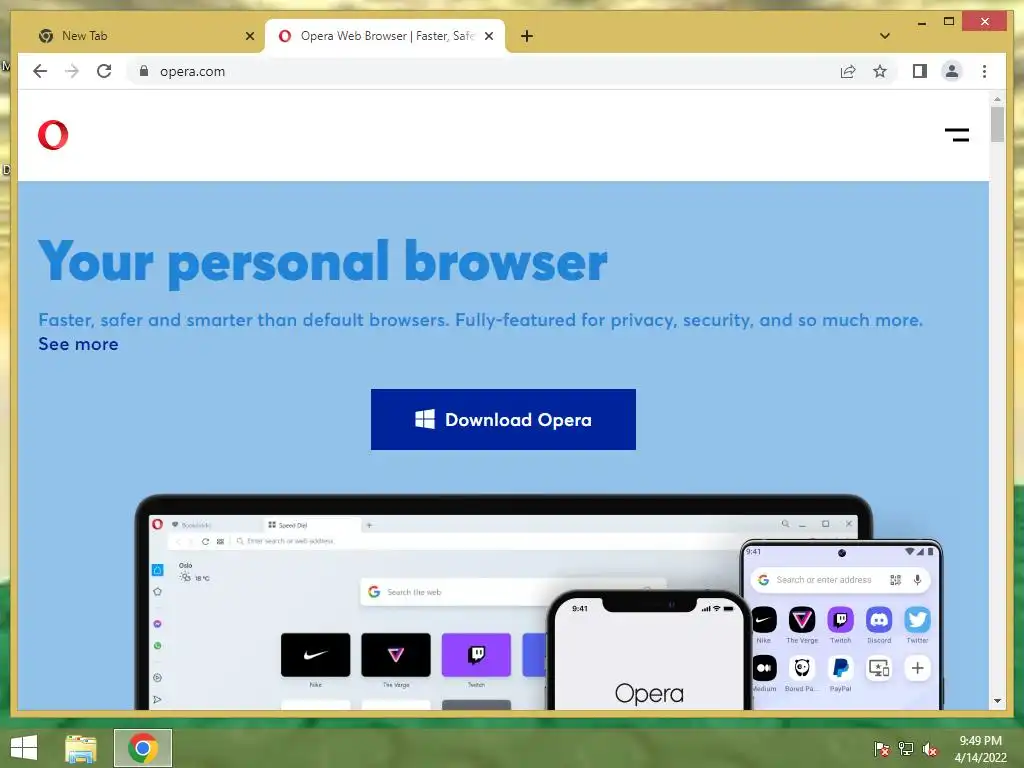Open the Windows Start menu
Screen dimensions: 1024x768
24,748
